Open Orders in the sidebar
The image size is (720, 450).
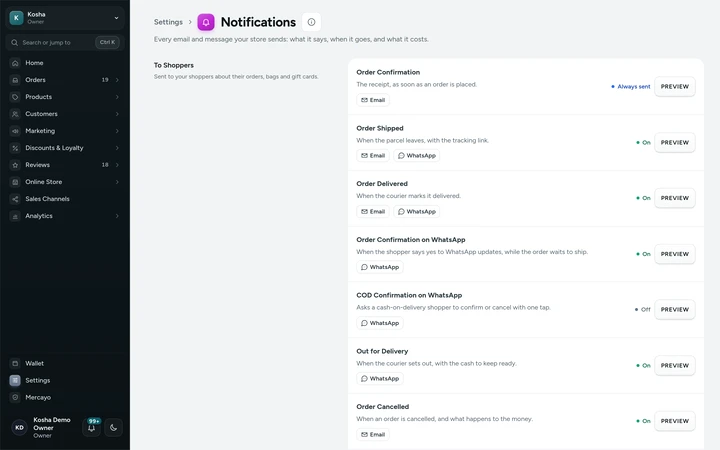point(65,80)
